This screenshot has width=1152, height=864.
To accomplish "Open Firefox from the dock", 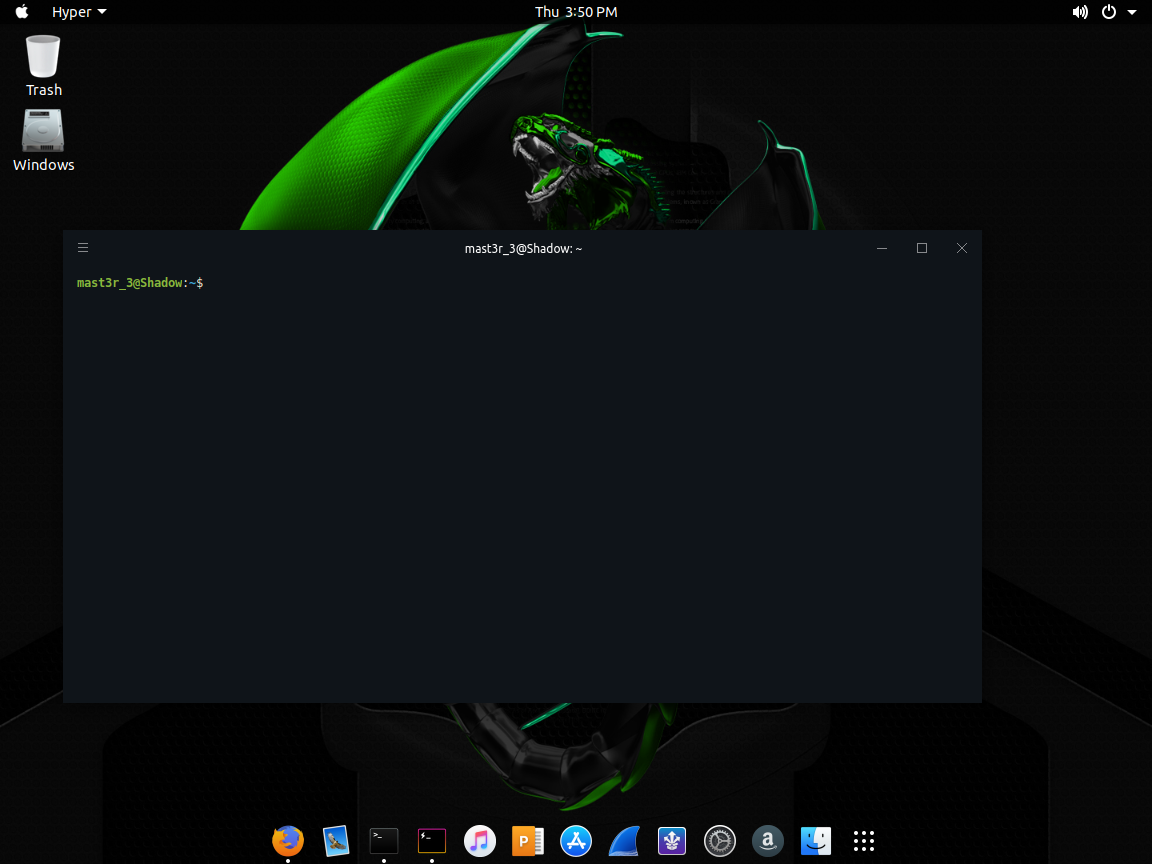I will click(x=288, y=840).
